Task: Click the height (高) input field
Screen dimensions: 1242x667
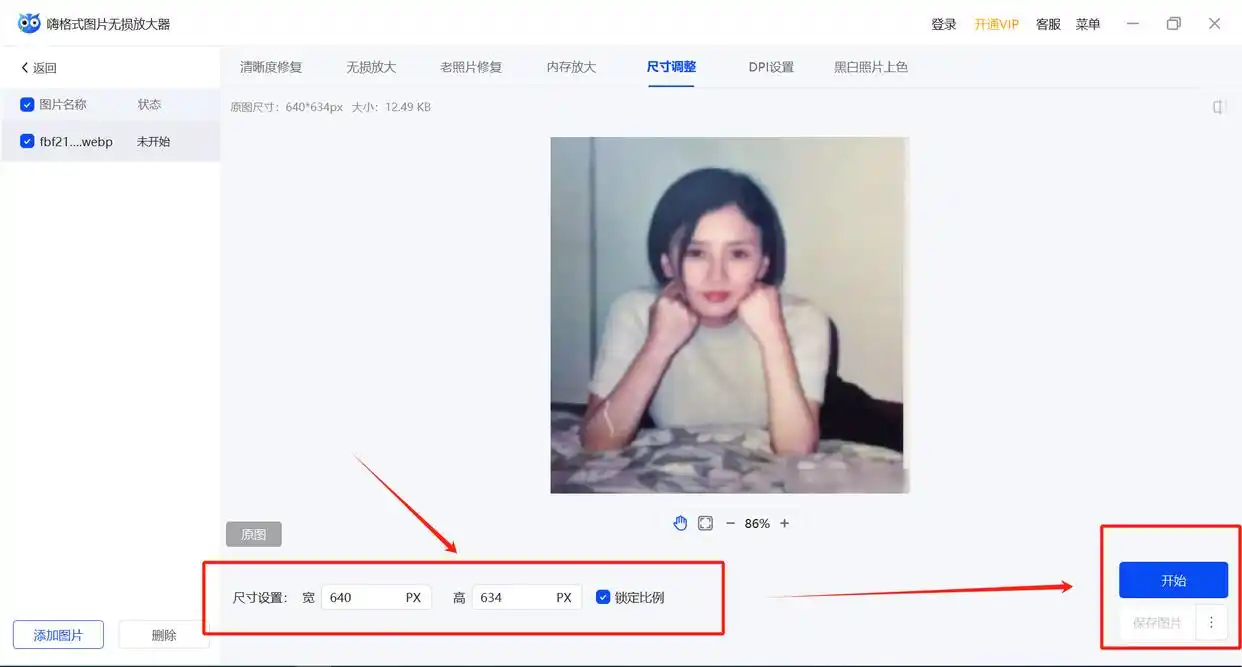Action: [x=527, y=597]
